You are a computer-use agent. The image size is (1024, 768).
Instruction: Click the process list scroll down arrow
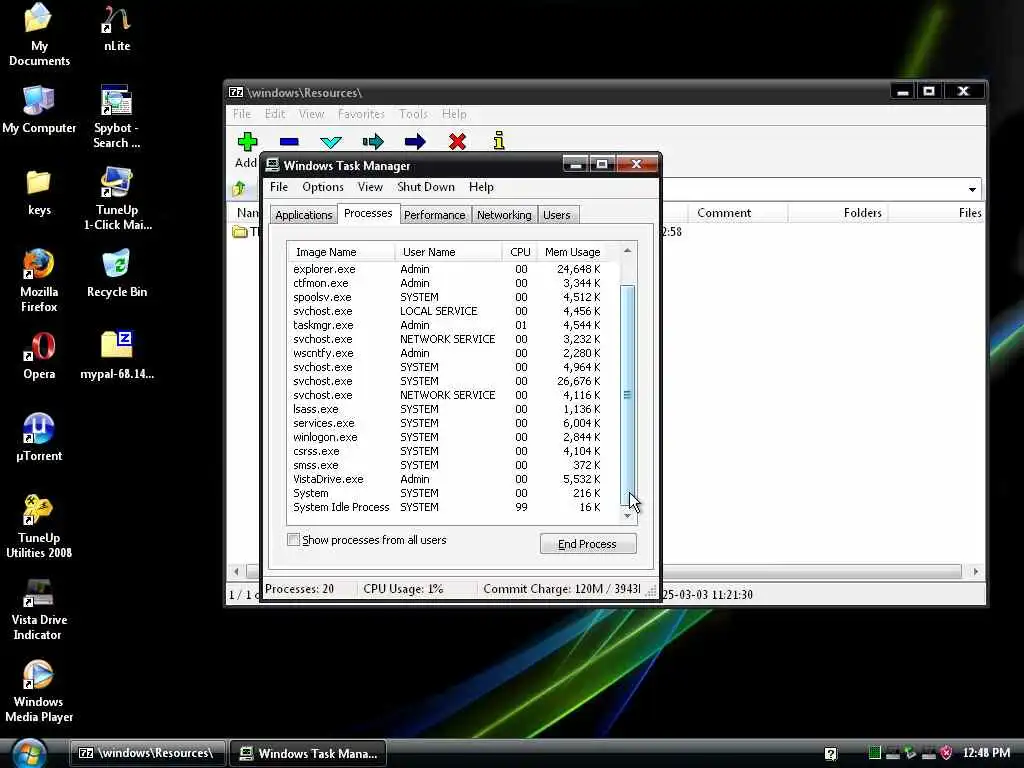click(627, 516)
